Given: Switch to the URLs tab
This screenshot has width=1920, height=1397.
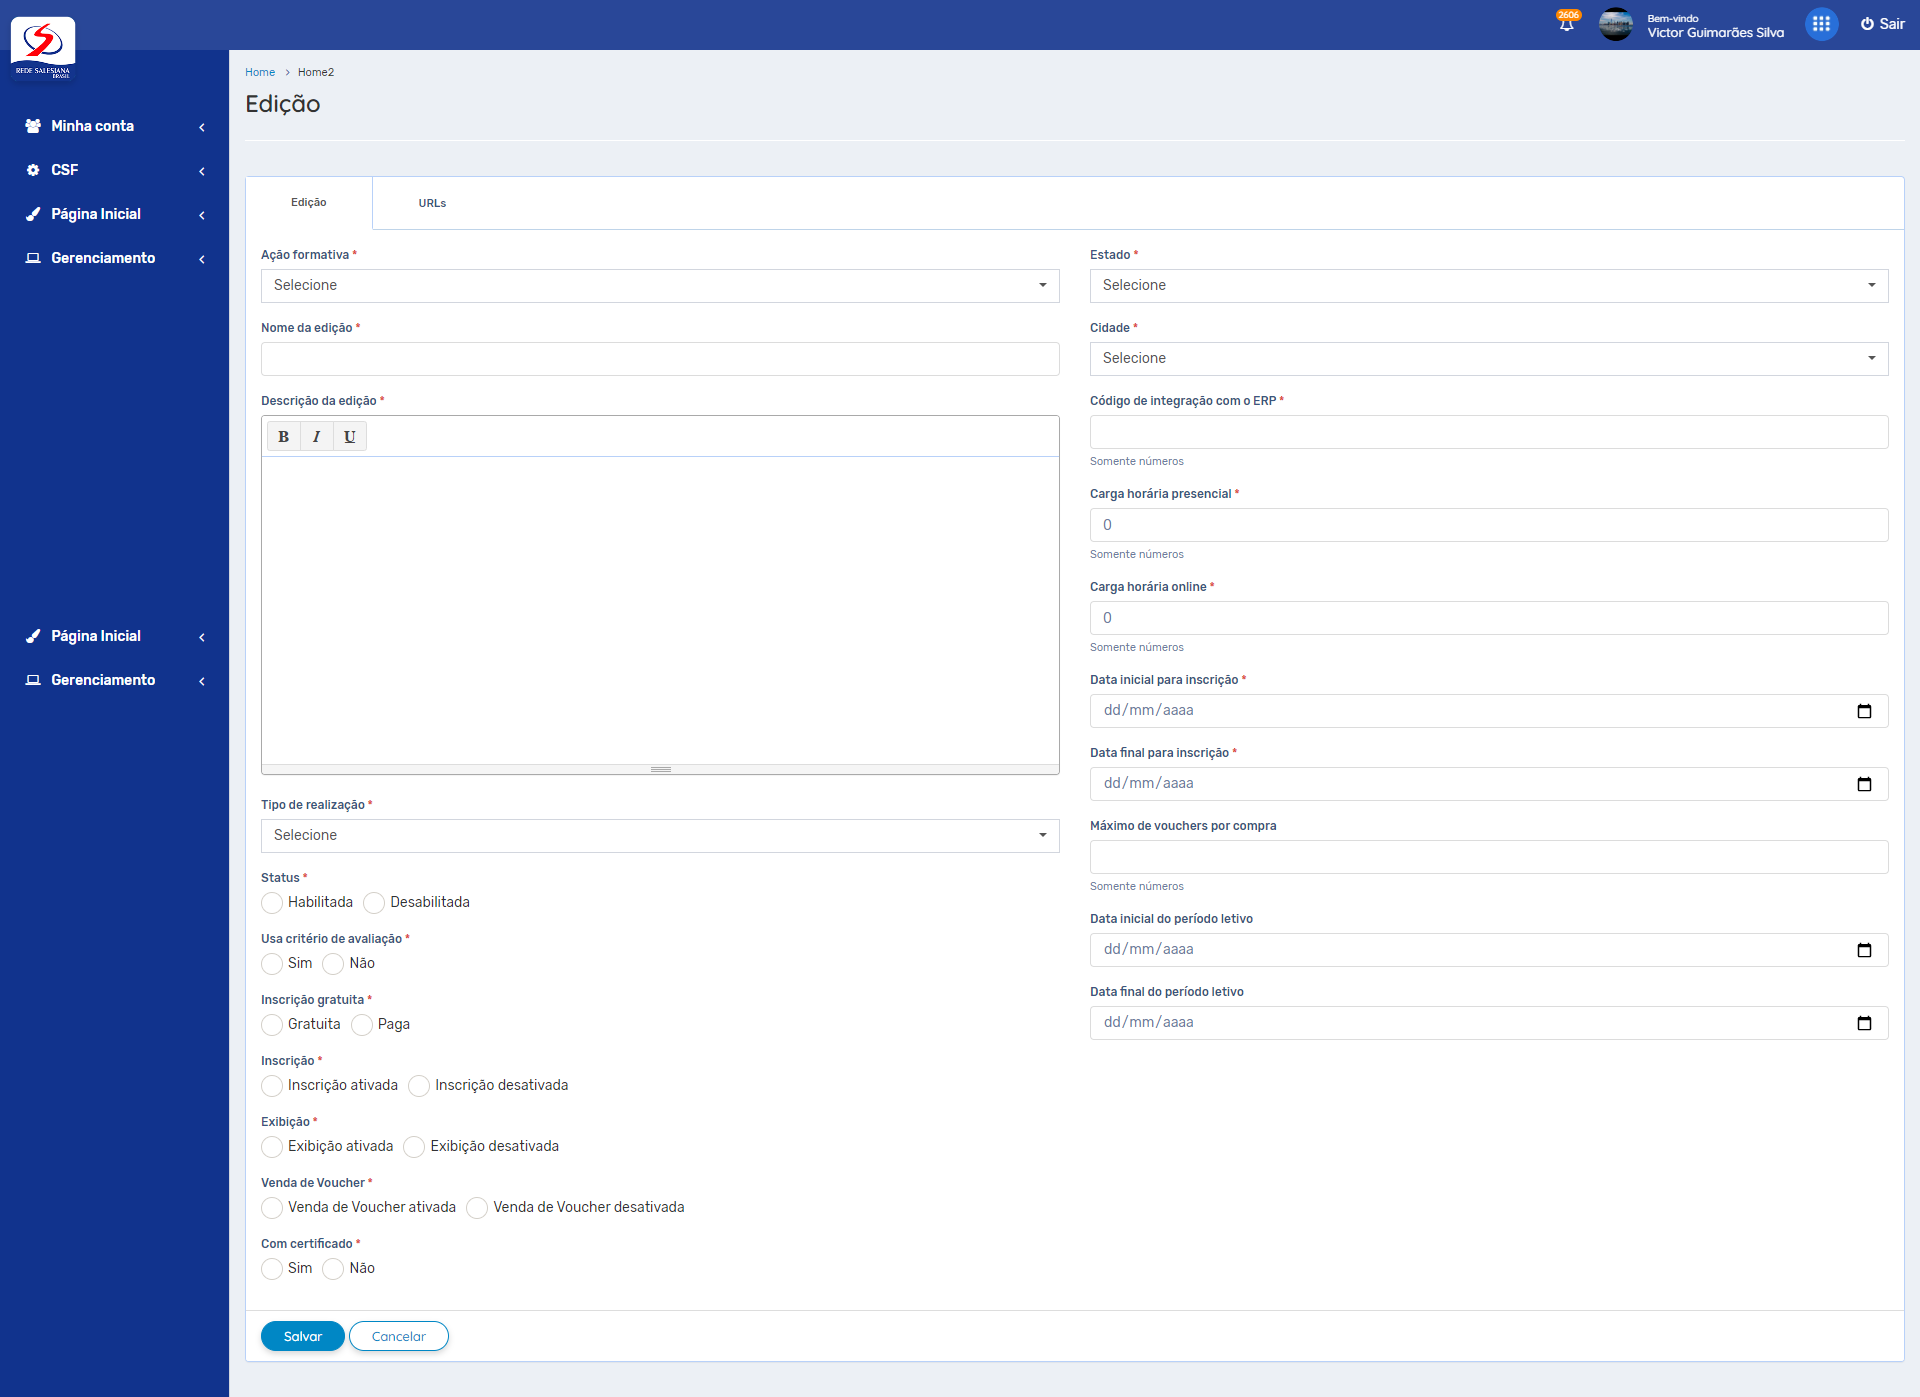Looking at the screenshot, I should [431, 202].
